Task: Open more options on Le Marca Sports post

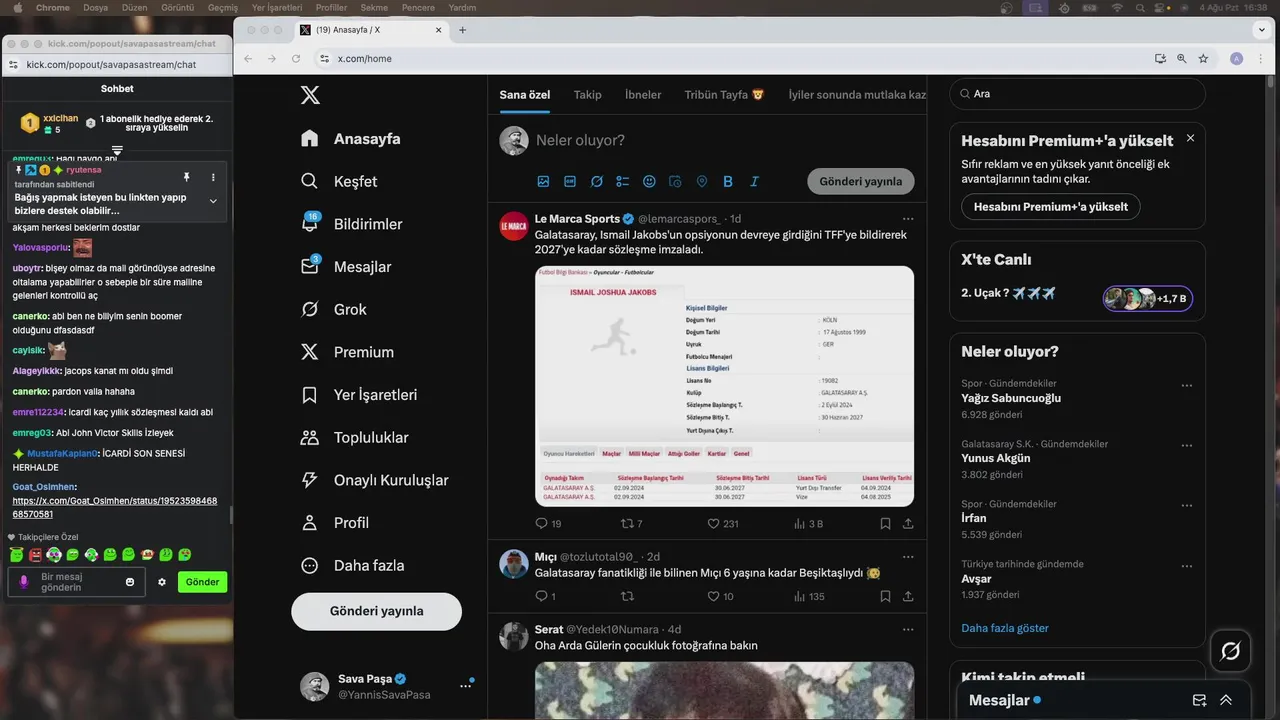Action: point(908,218)
